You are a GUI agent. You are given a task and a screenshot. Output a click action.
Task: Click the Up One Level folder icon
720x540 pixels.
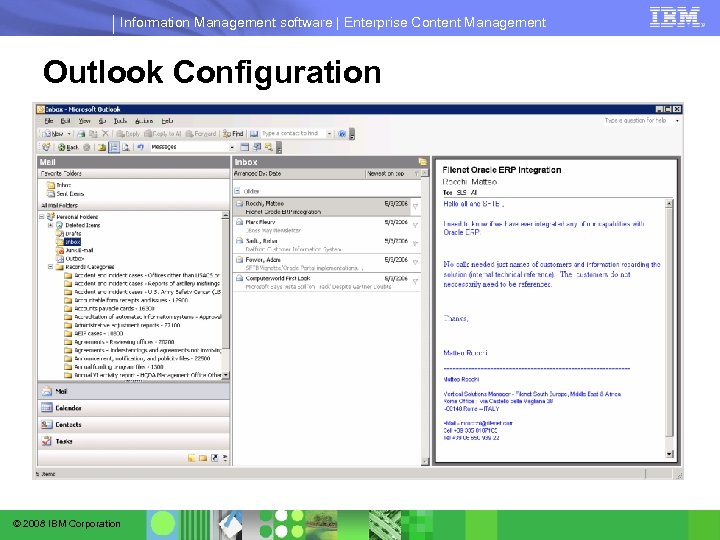(x=101, y=147)
